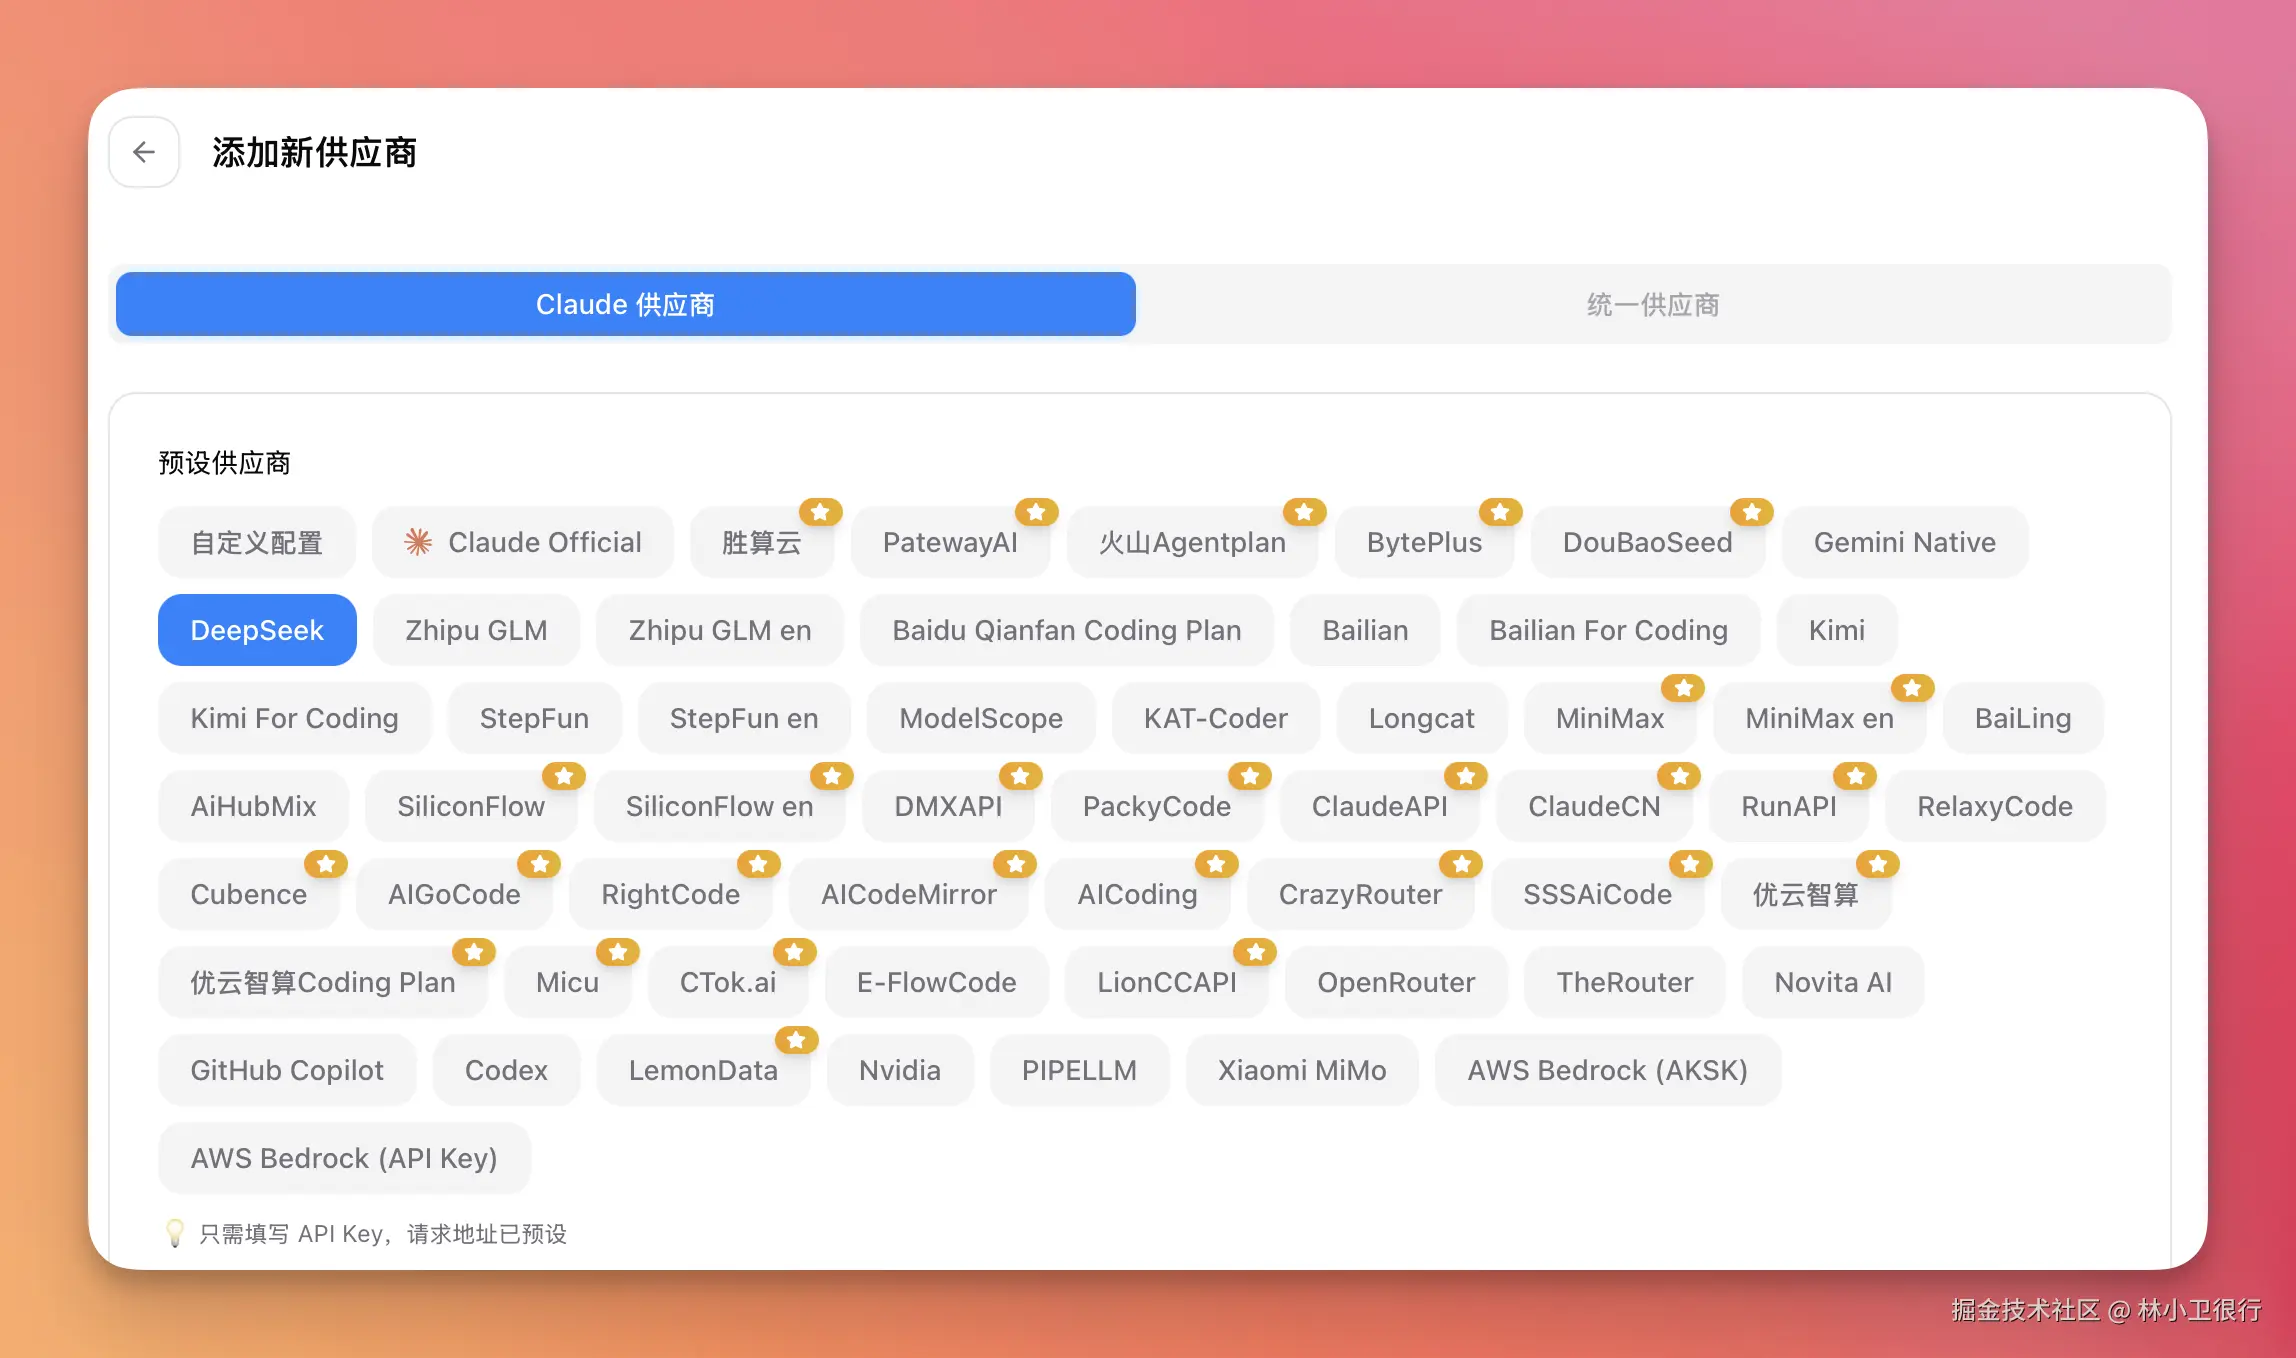The image size is (2296, 1358).
Task: Select the Codex preset
Action: [x=506, y=1070]
